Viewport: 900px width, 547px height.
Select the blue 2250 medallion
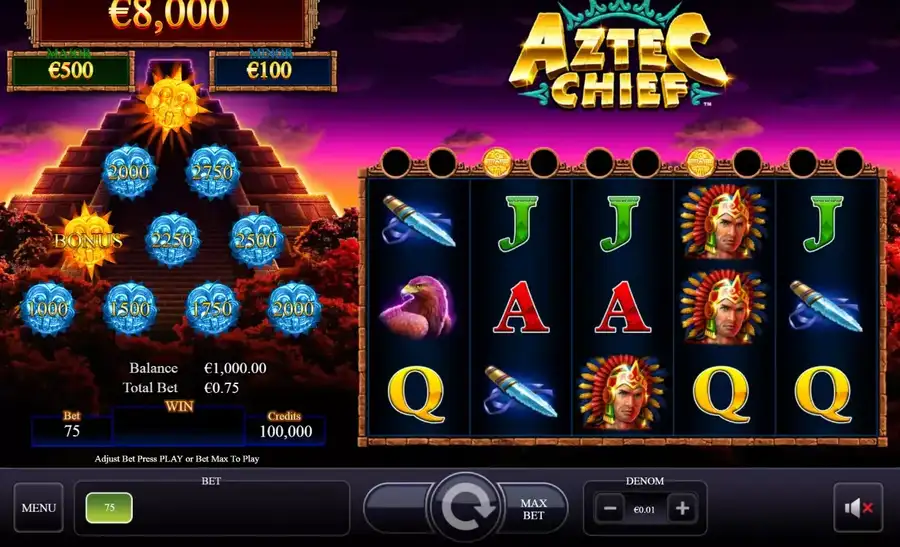pyautogui.click(x=172, y=240)
